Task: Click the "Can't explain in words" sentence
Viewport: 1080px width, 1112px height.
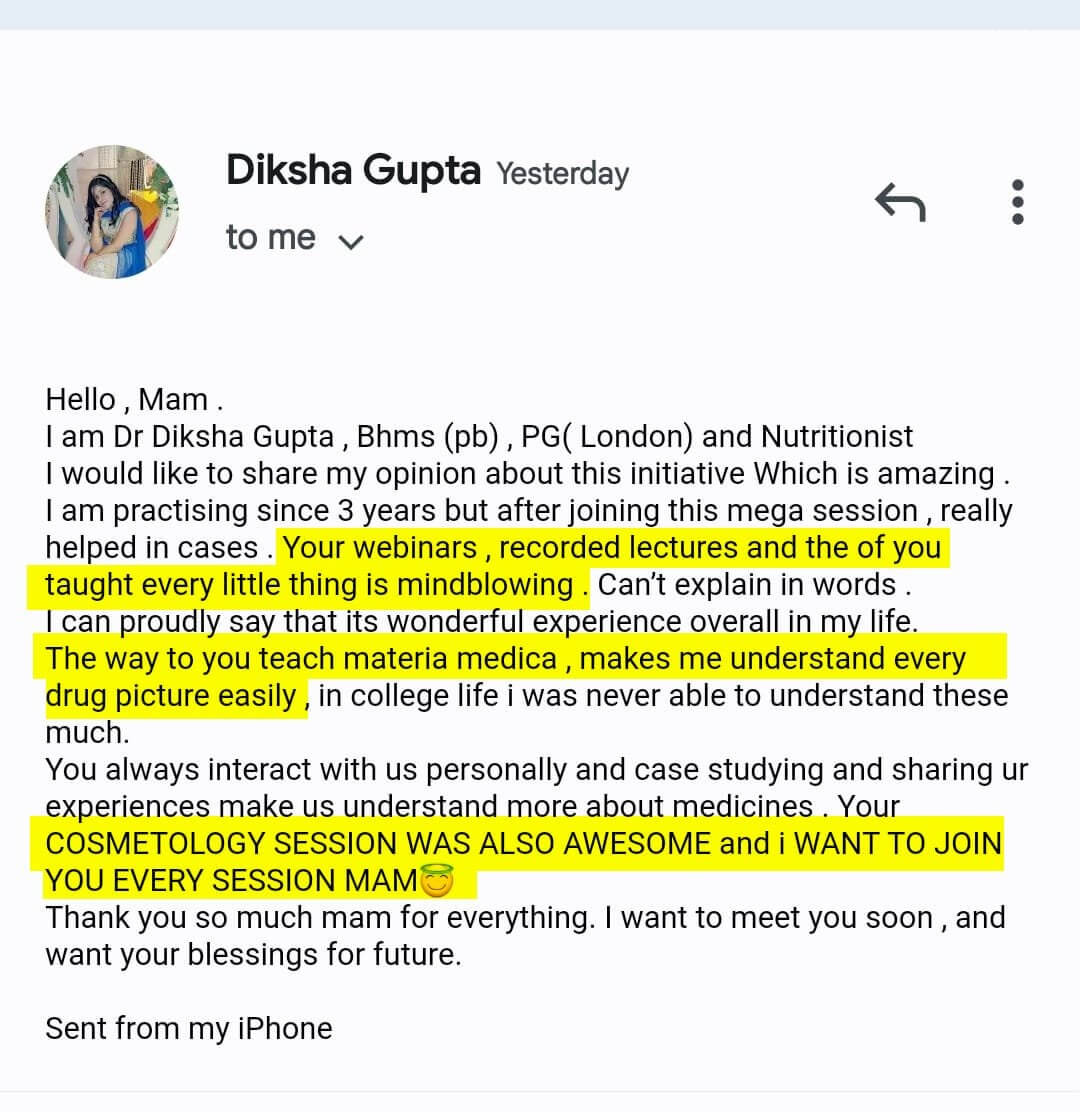Action: pyautogui.click(x=753, y=585)
